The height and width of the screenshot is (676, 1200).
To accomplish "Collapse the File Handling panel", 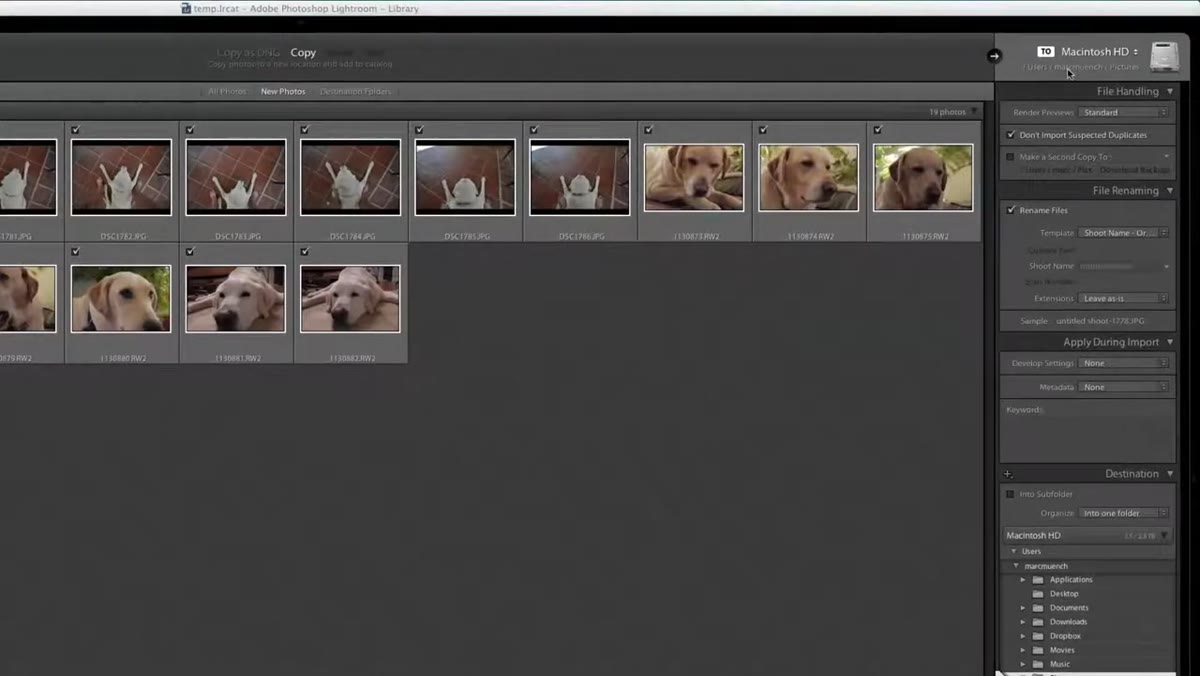I will point(1170,92).
